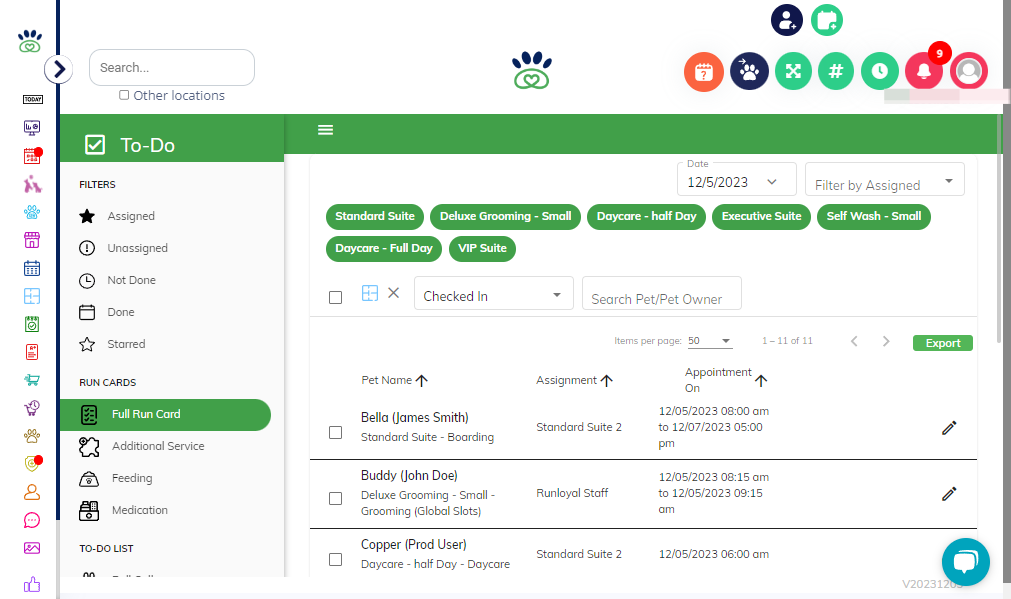Sort by Appointment On column
The width and height of the screenshot is (1011, 599).
click(725, 380)
